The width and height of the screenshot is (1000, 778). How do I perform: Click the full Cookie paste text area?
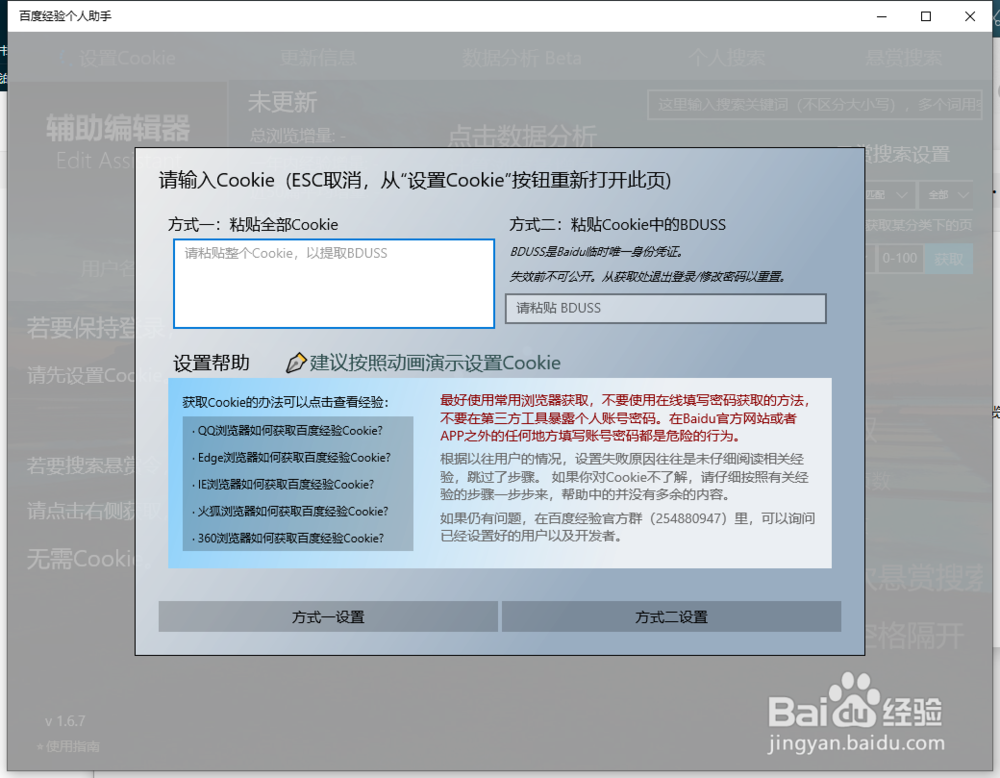(333, 283)
